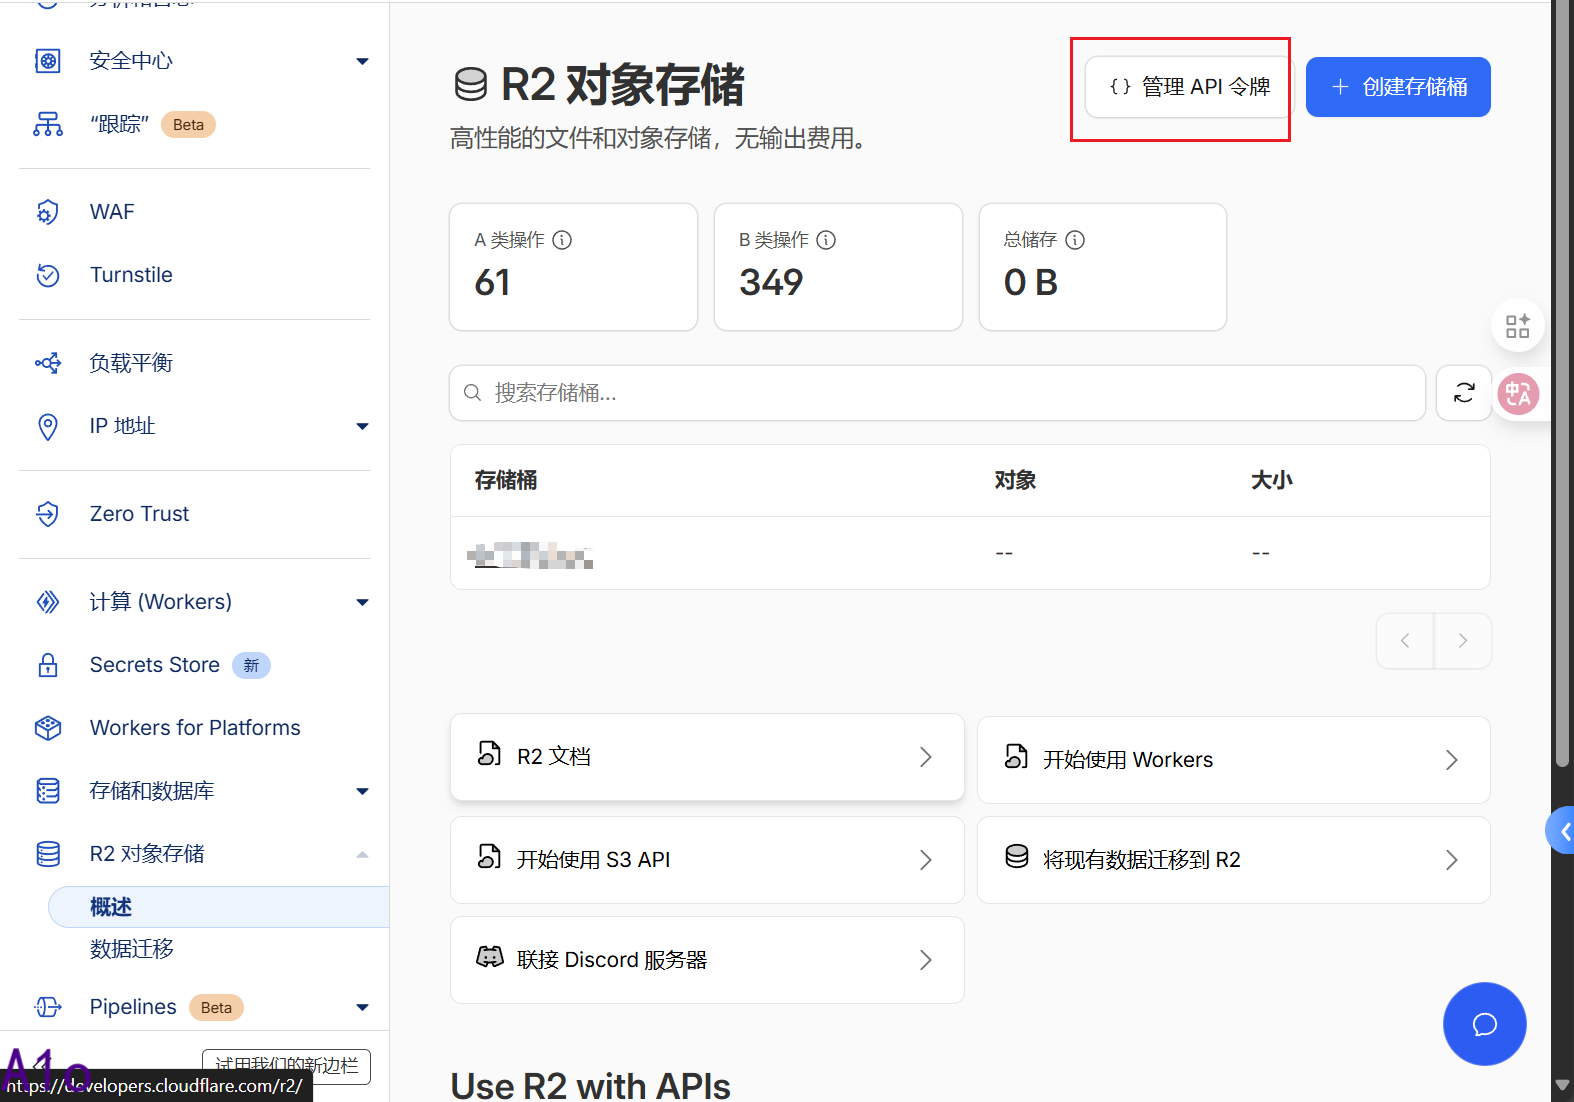
Task: Click the info icon beside 总储存
Action: coord(1075,240)
